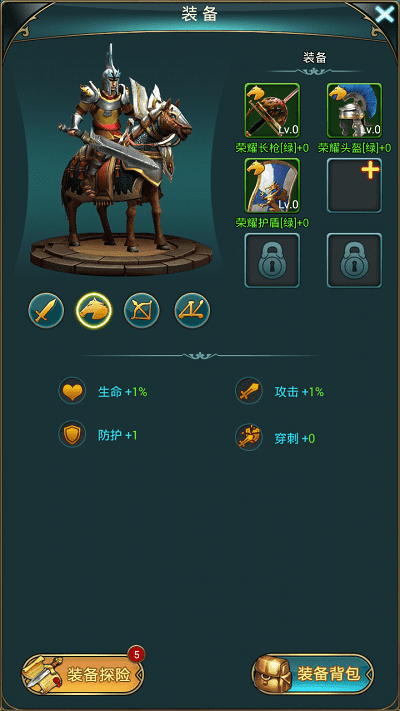This screenshot has height=711, width=400.
Task: Click the red 5 notification badge
Action: (137, 654)
